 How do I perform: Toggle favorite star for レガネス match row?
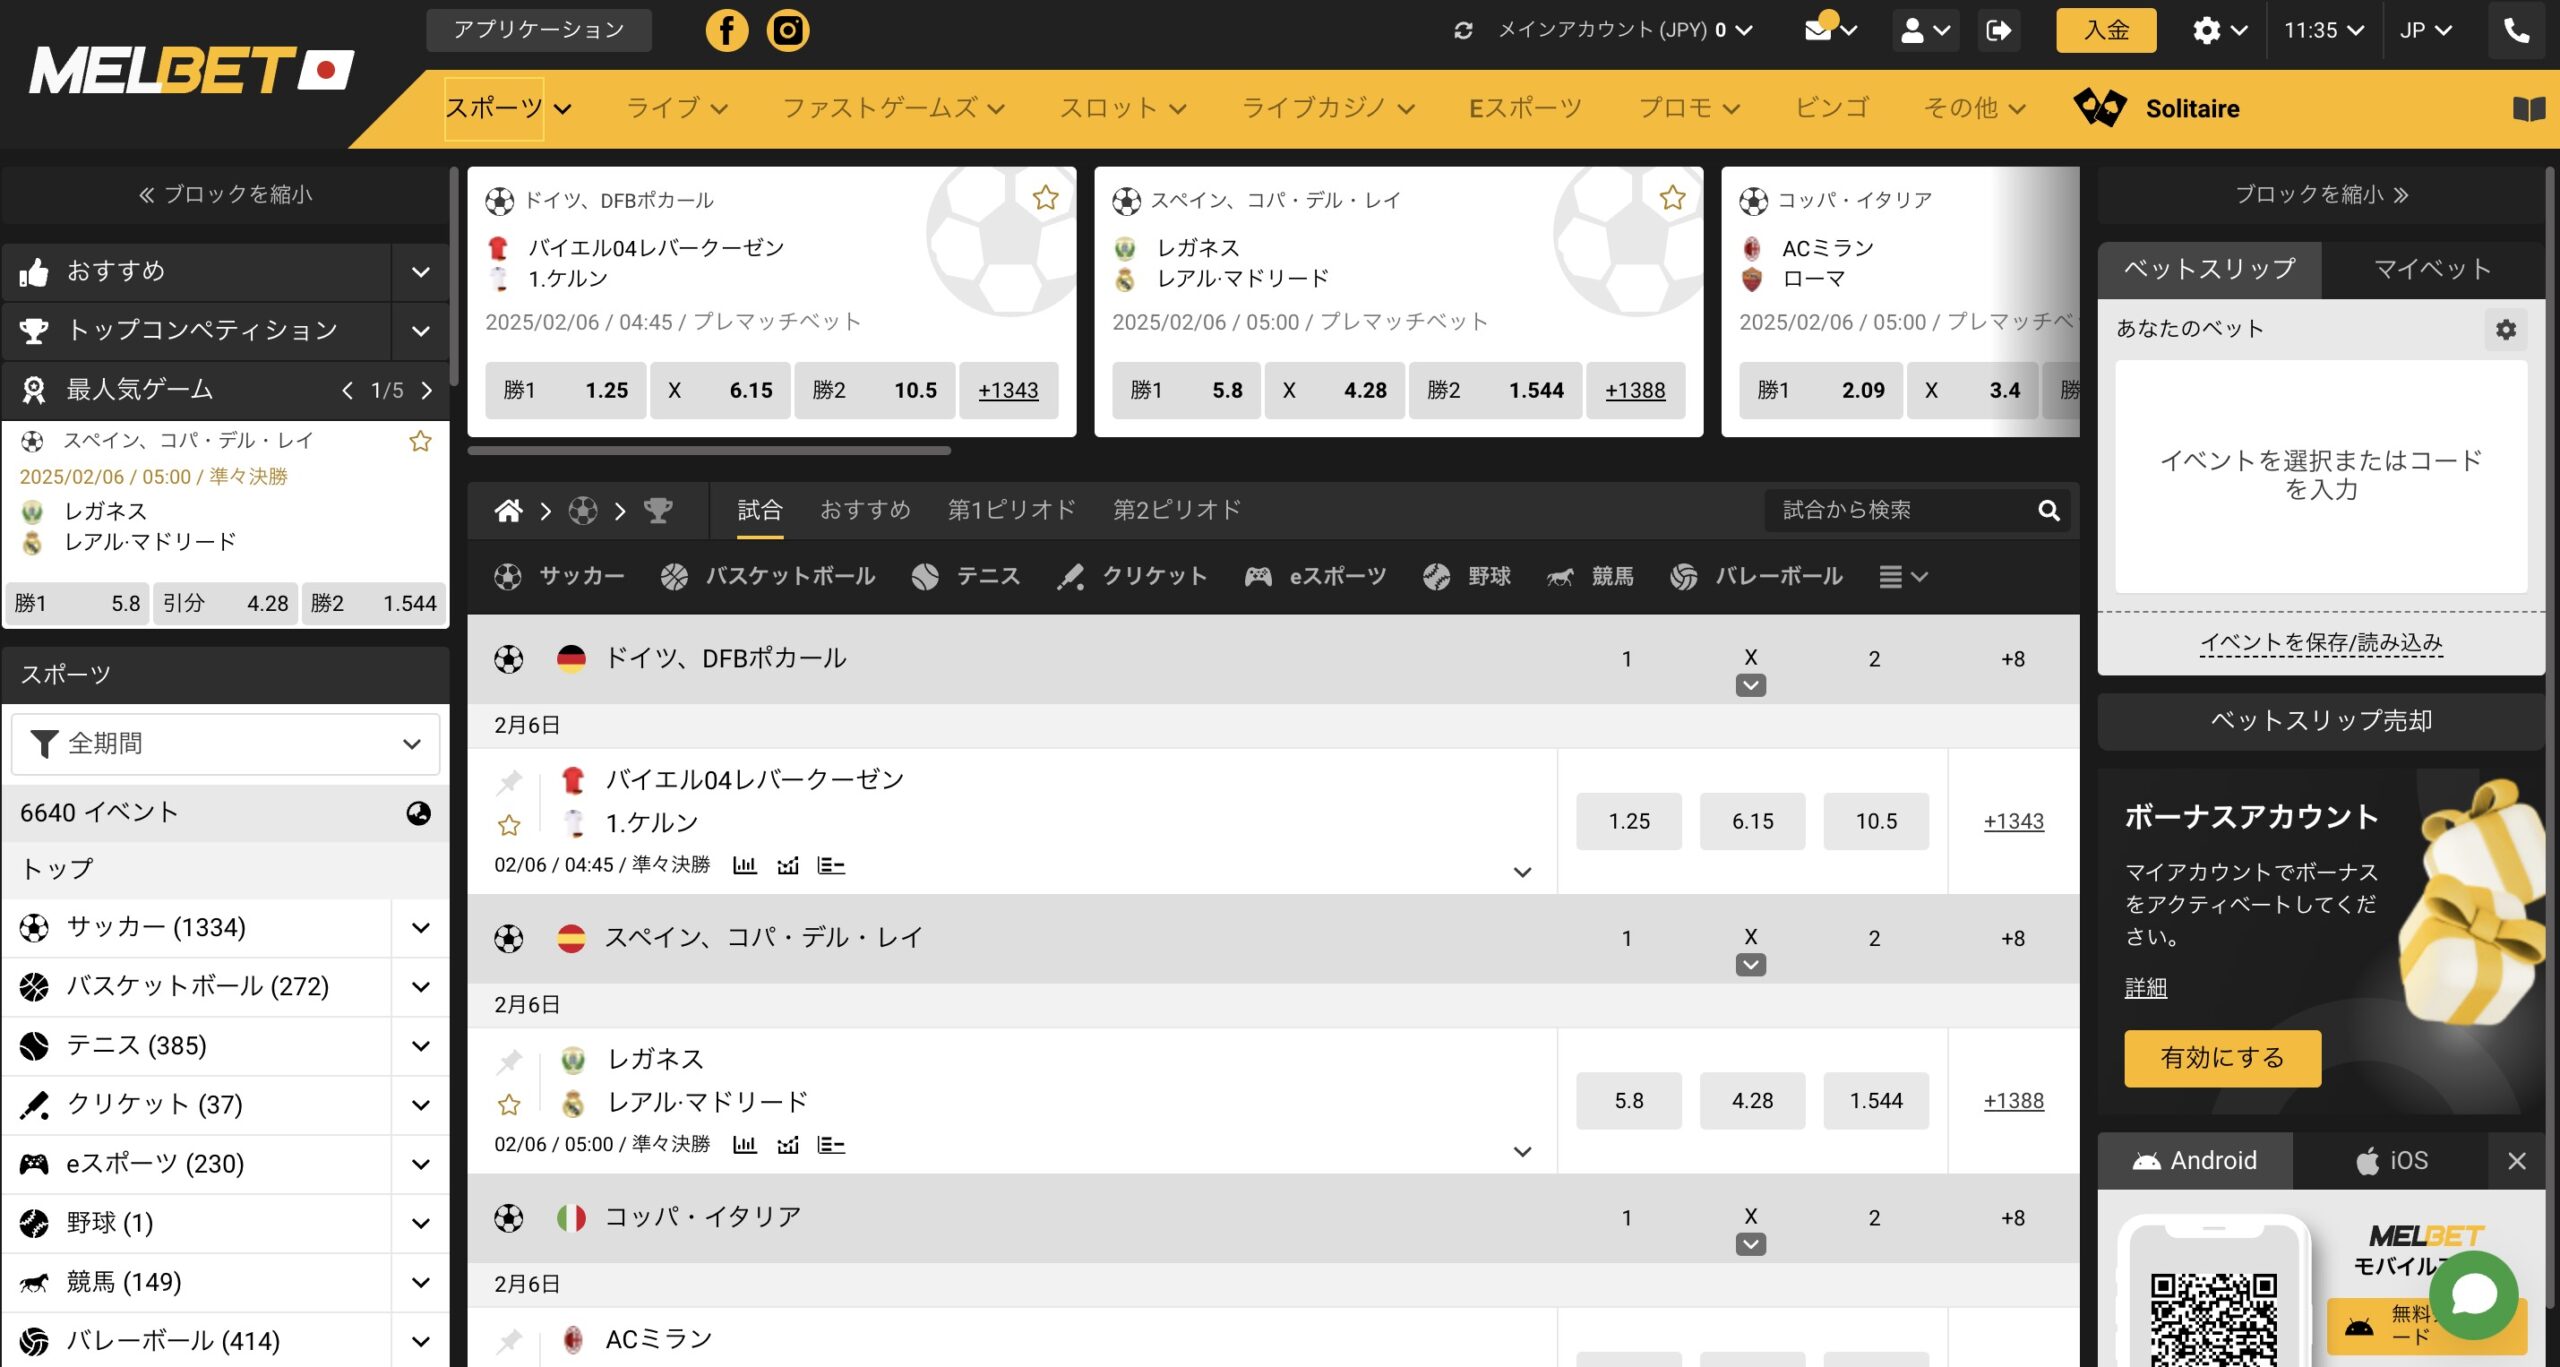tap(509, 1104)
